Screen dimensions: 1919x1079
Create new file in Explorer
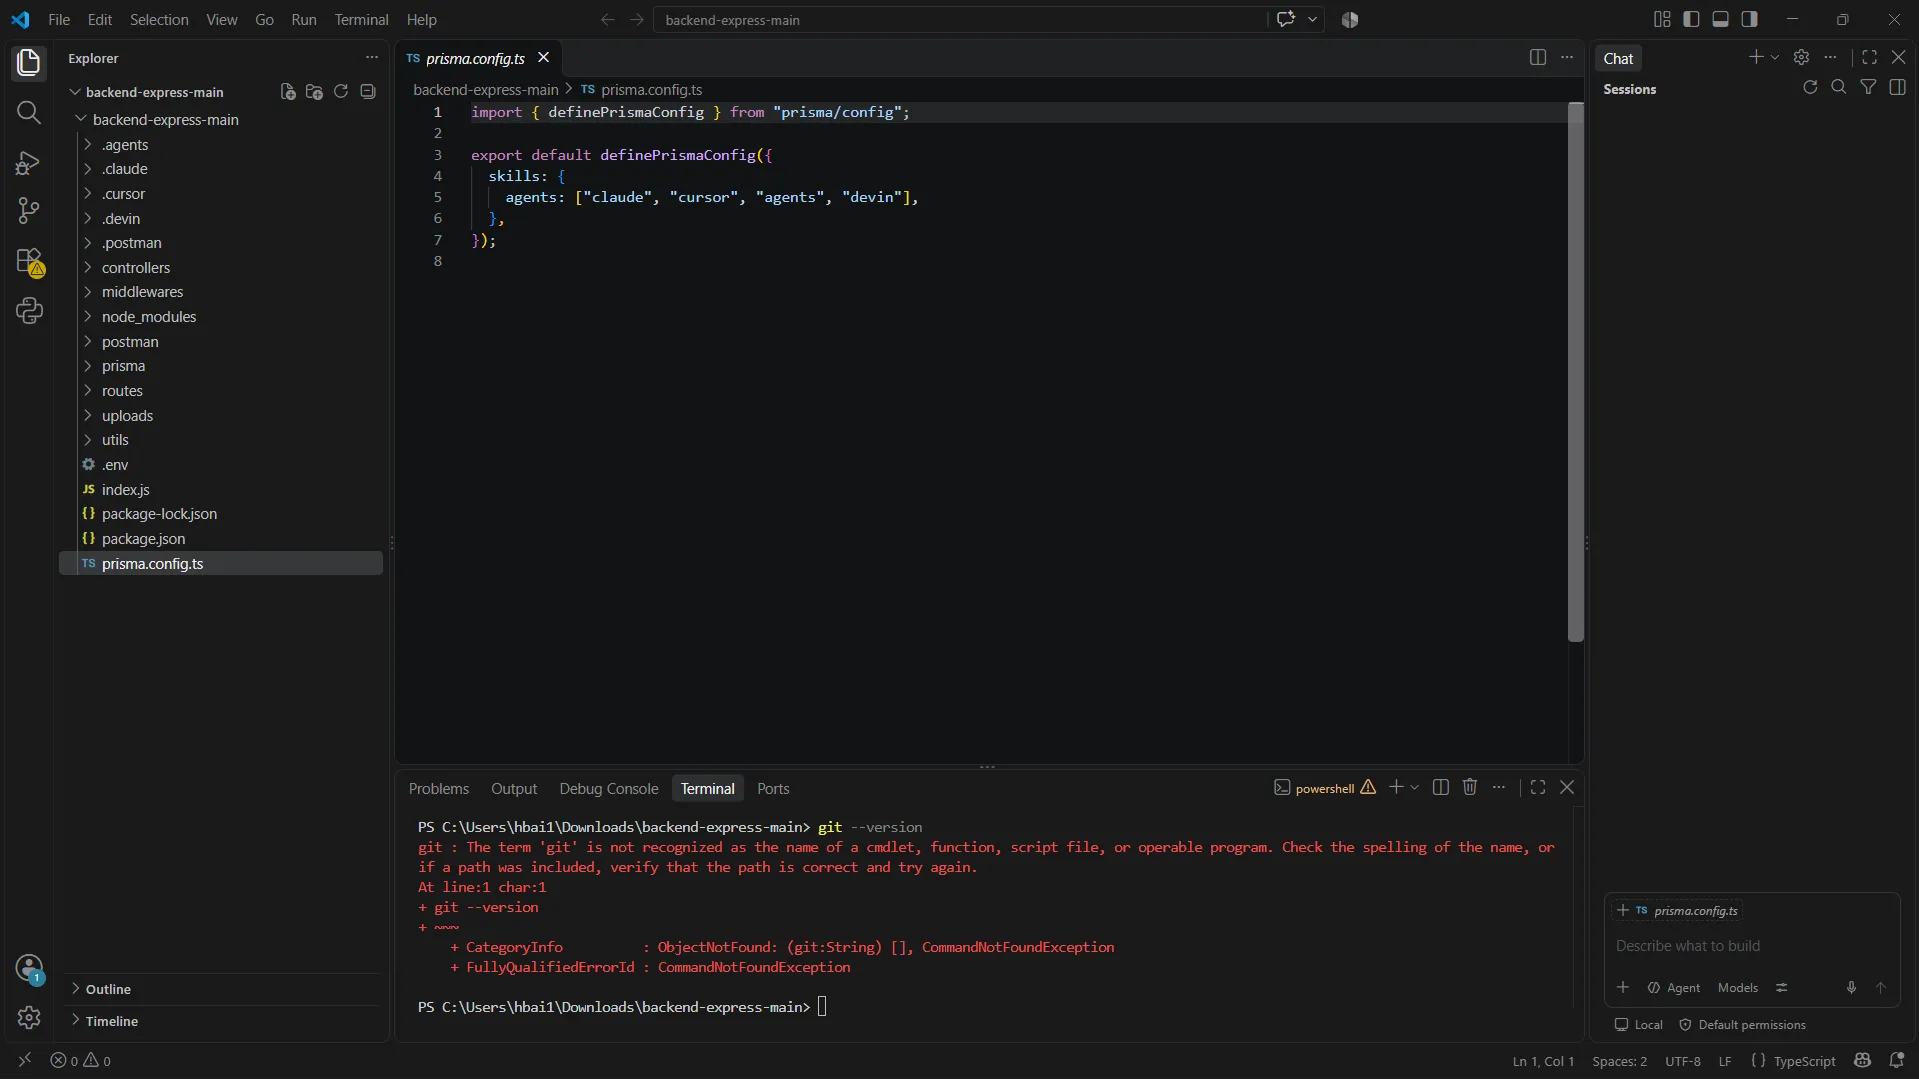click(288, 92)
